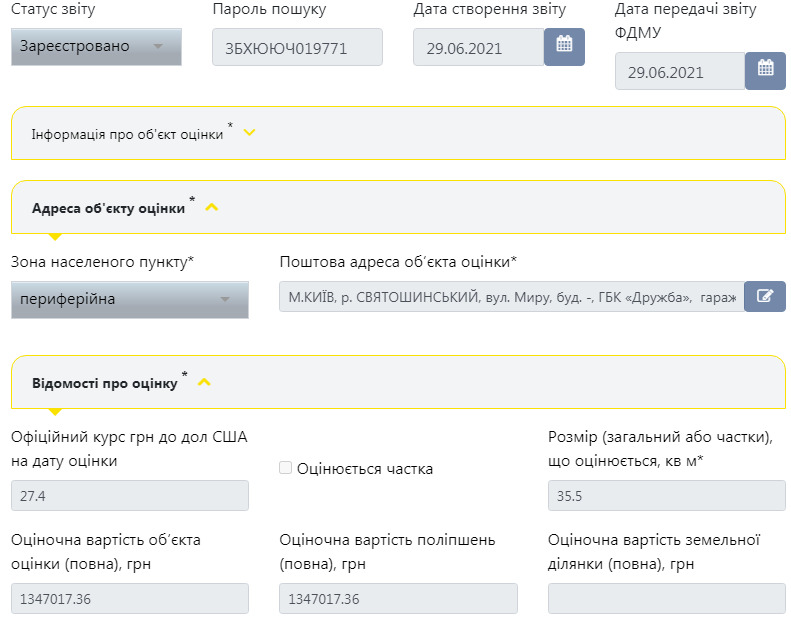Image resolution: width=791 pixels, height=618 pixels.
Task: Open the 'Статус звіту' dropdown
Action: 96,47
